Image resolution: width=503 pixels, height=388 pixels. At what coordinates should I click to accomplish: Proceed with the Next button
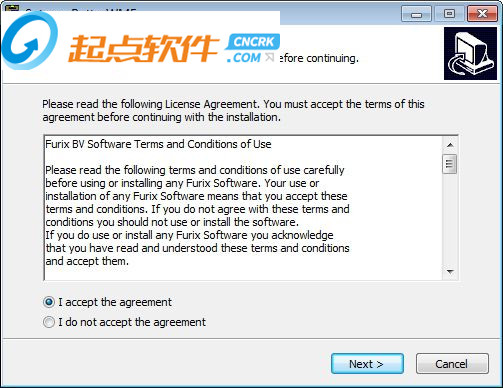367,364
